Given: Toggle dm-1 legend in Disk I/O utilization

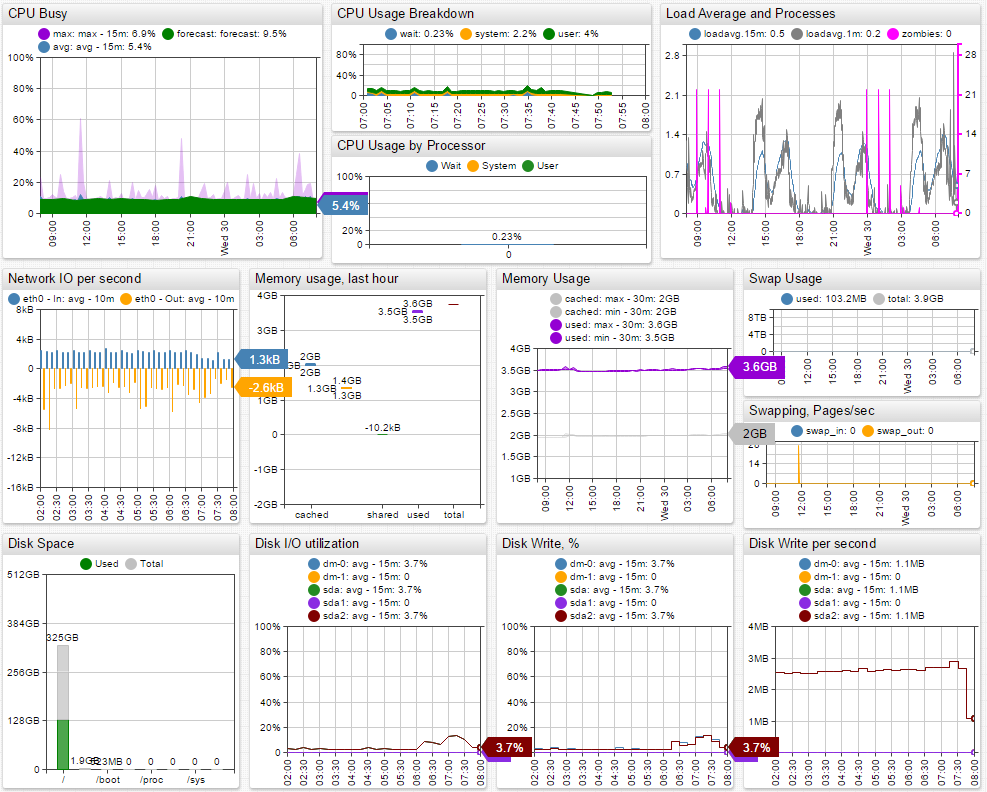Looking at the screenshot, I should 314,577.
